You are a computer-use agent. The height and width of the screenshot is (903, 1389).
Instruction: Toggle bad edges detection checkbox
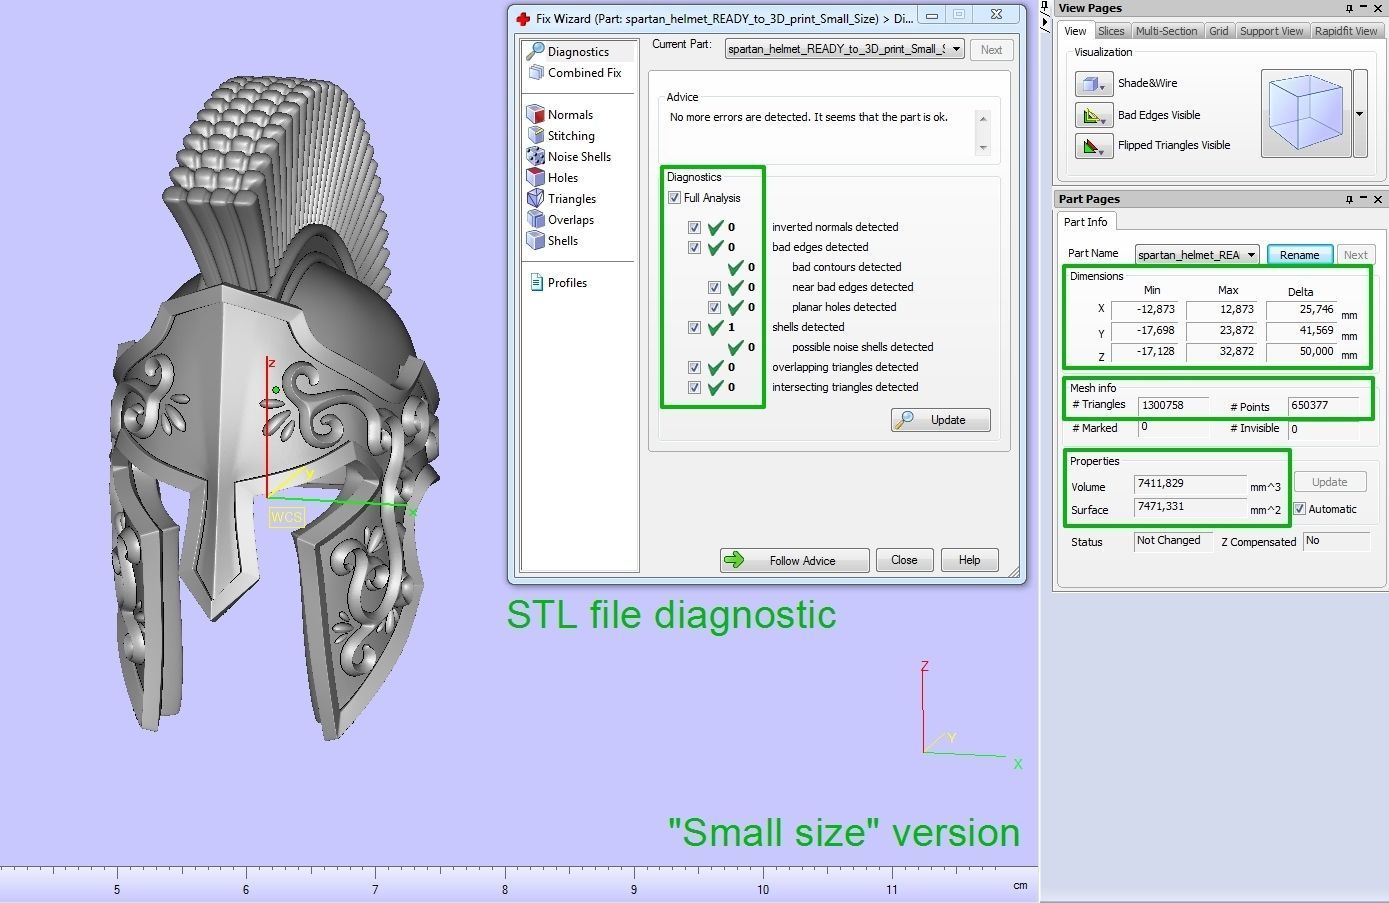coord(694,247)
